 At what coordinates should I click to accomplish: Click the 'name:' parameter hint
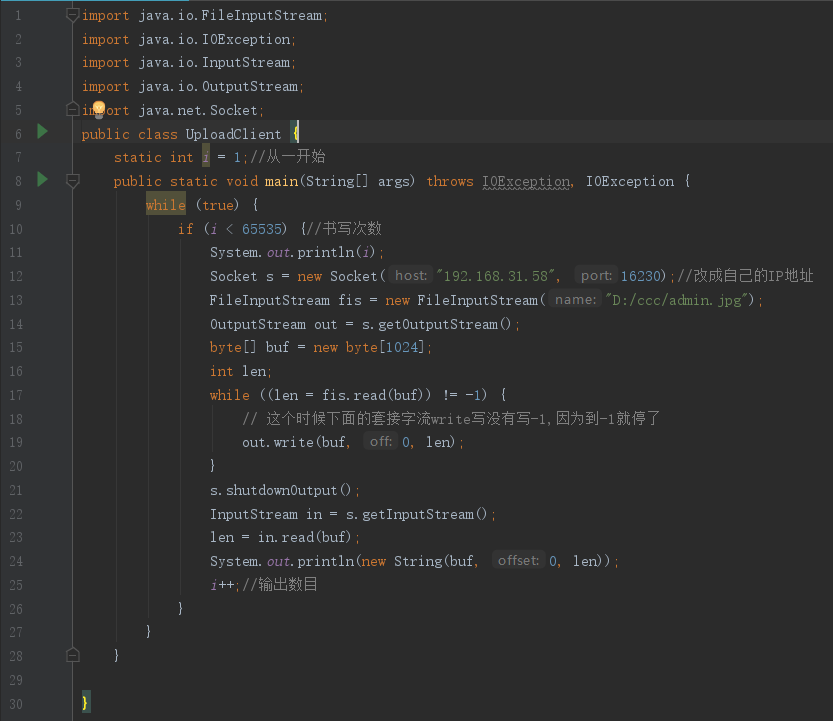coord(575,300)
